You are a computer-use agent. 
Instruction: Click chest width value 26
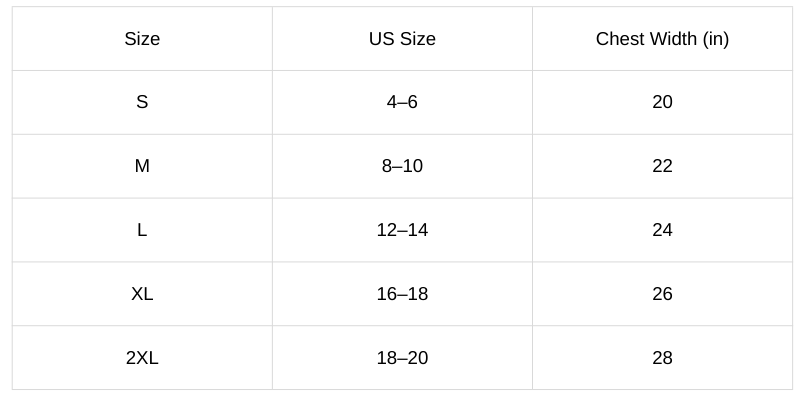[662, 294]
